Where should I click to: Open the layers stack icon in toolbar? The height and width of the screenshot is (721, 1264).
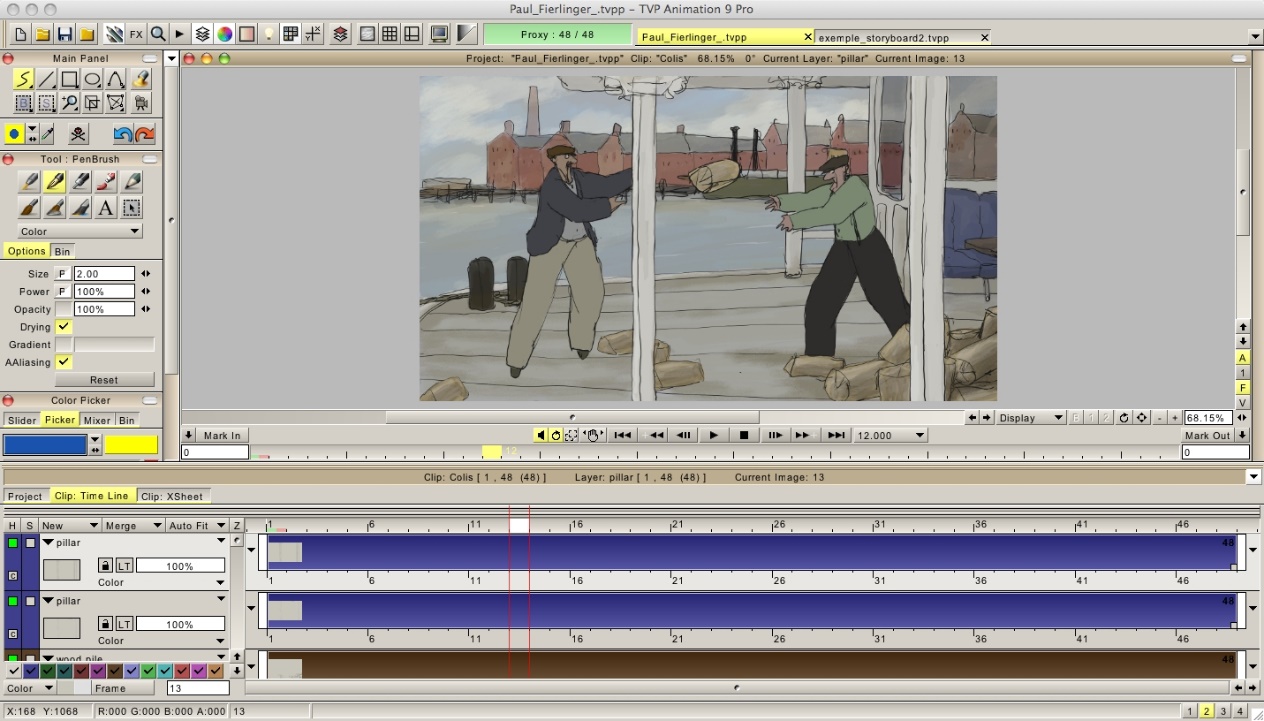coord(203,34)
